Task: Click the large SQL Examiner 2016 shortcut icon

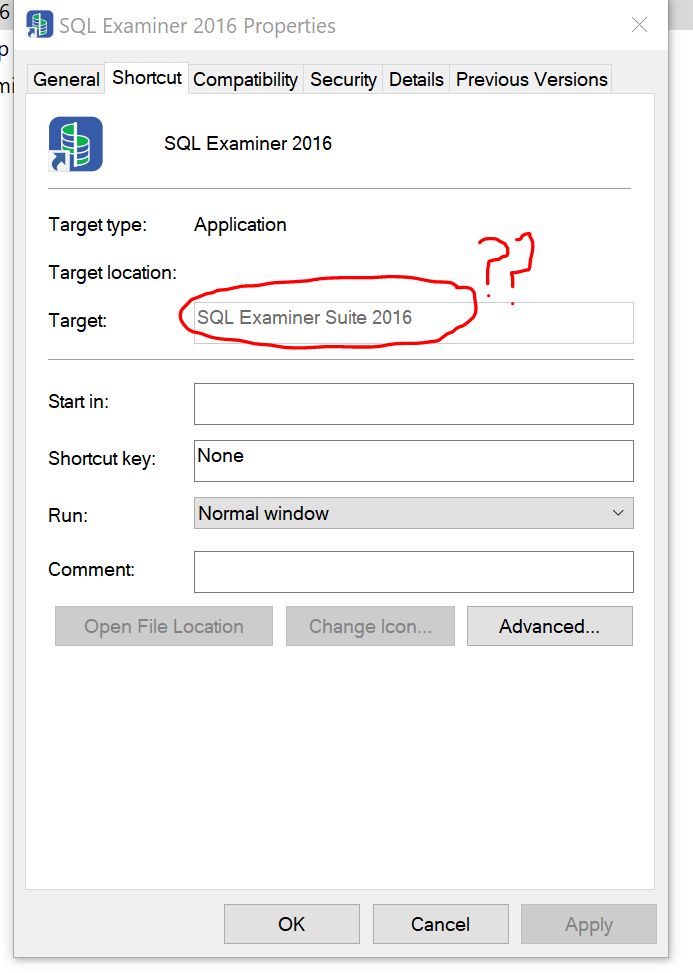Action: (76, 144)
